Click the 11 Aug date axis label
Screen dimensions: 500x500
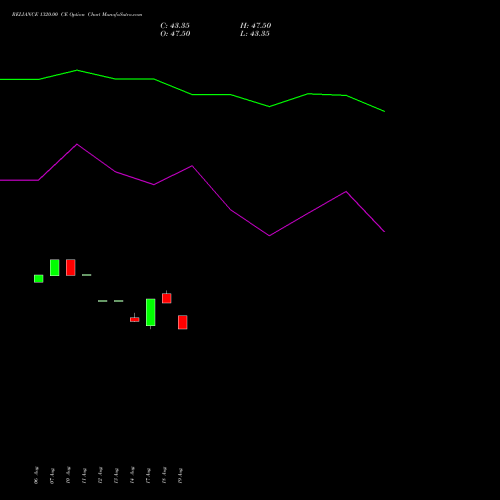84,475
